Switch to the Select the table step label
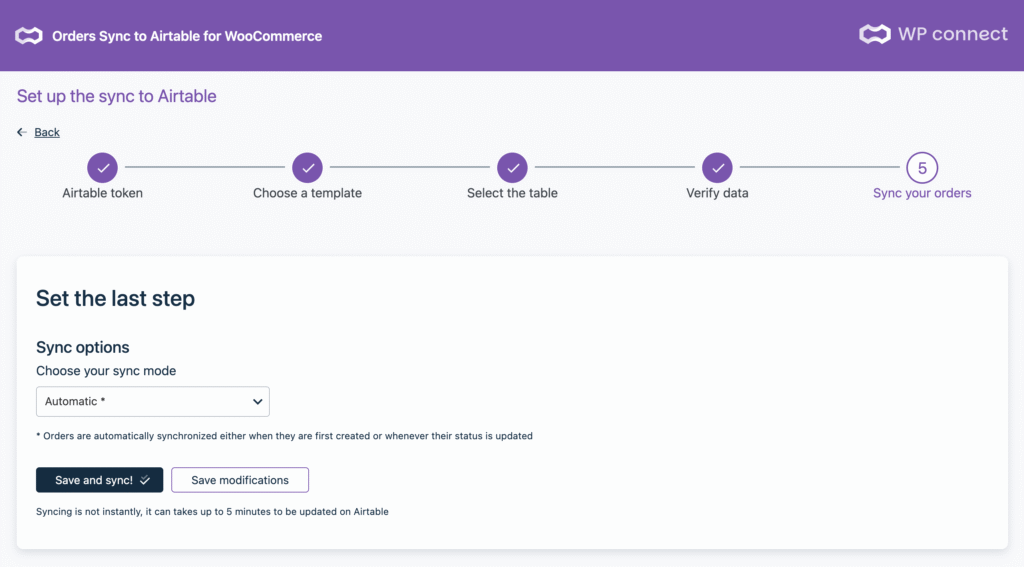1024x567 pixels. point(512,193)
